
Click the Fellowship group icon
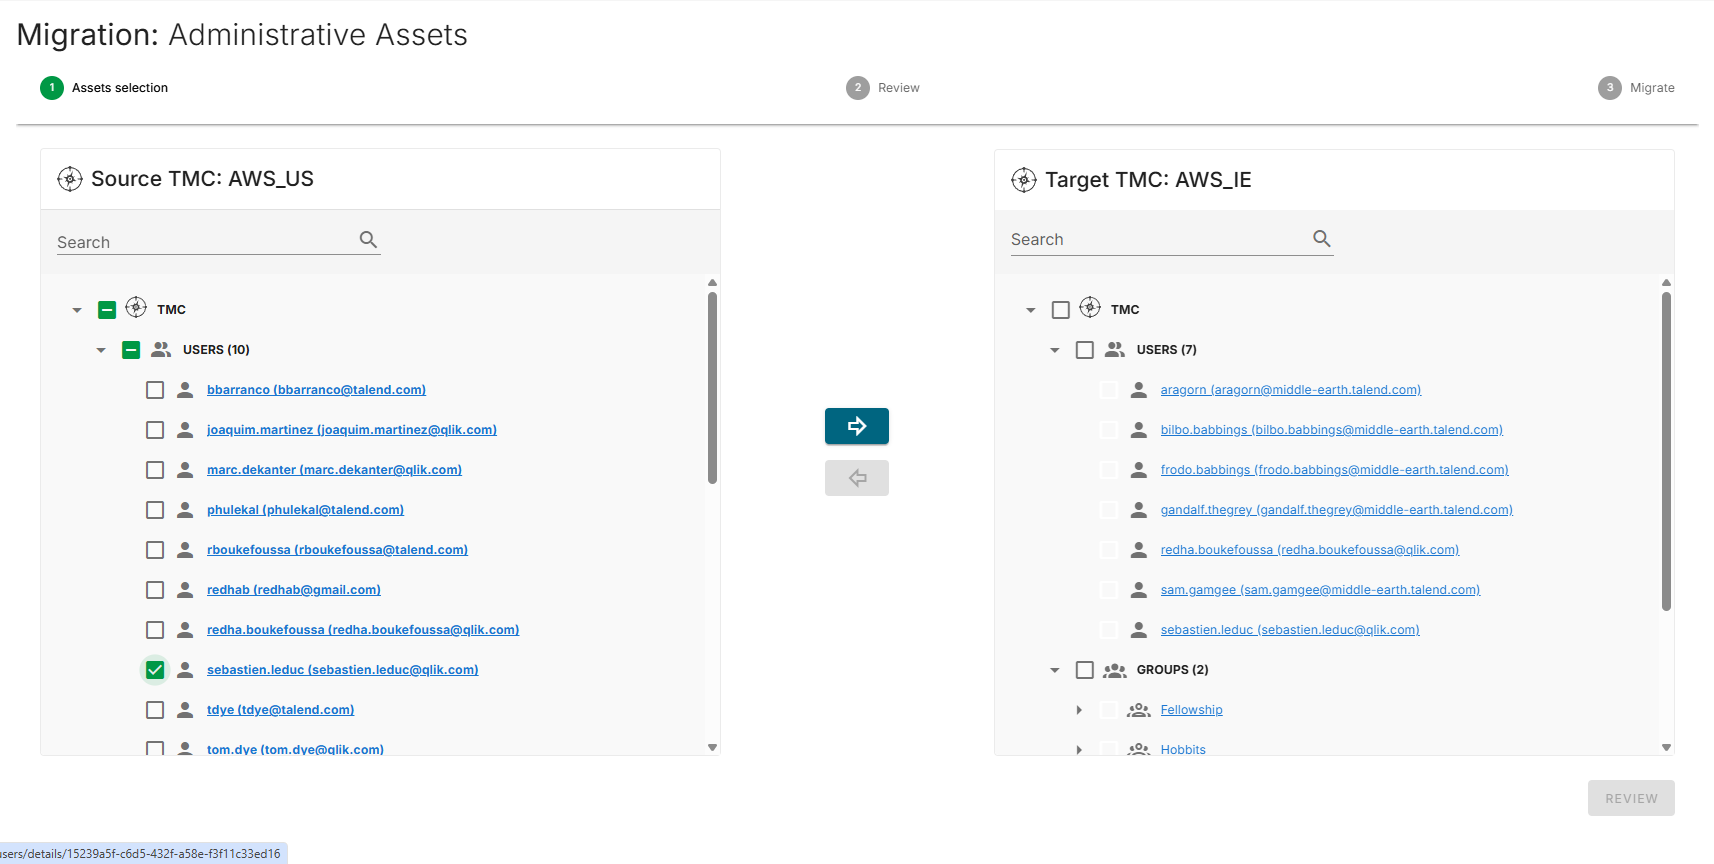pos(1138,710)
